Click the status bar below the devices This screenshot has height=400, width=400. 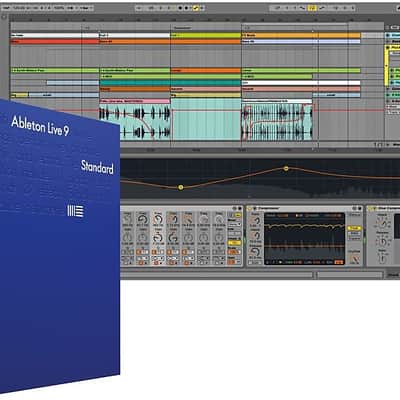[x=217, y=275]
